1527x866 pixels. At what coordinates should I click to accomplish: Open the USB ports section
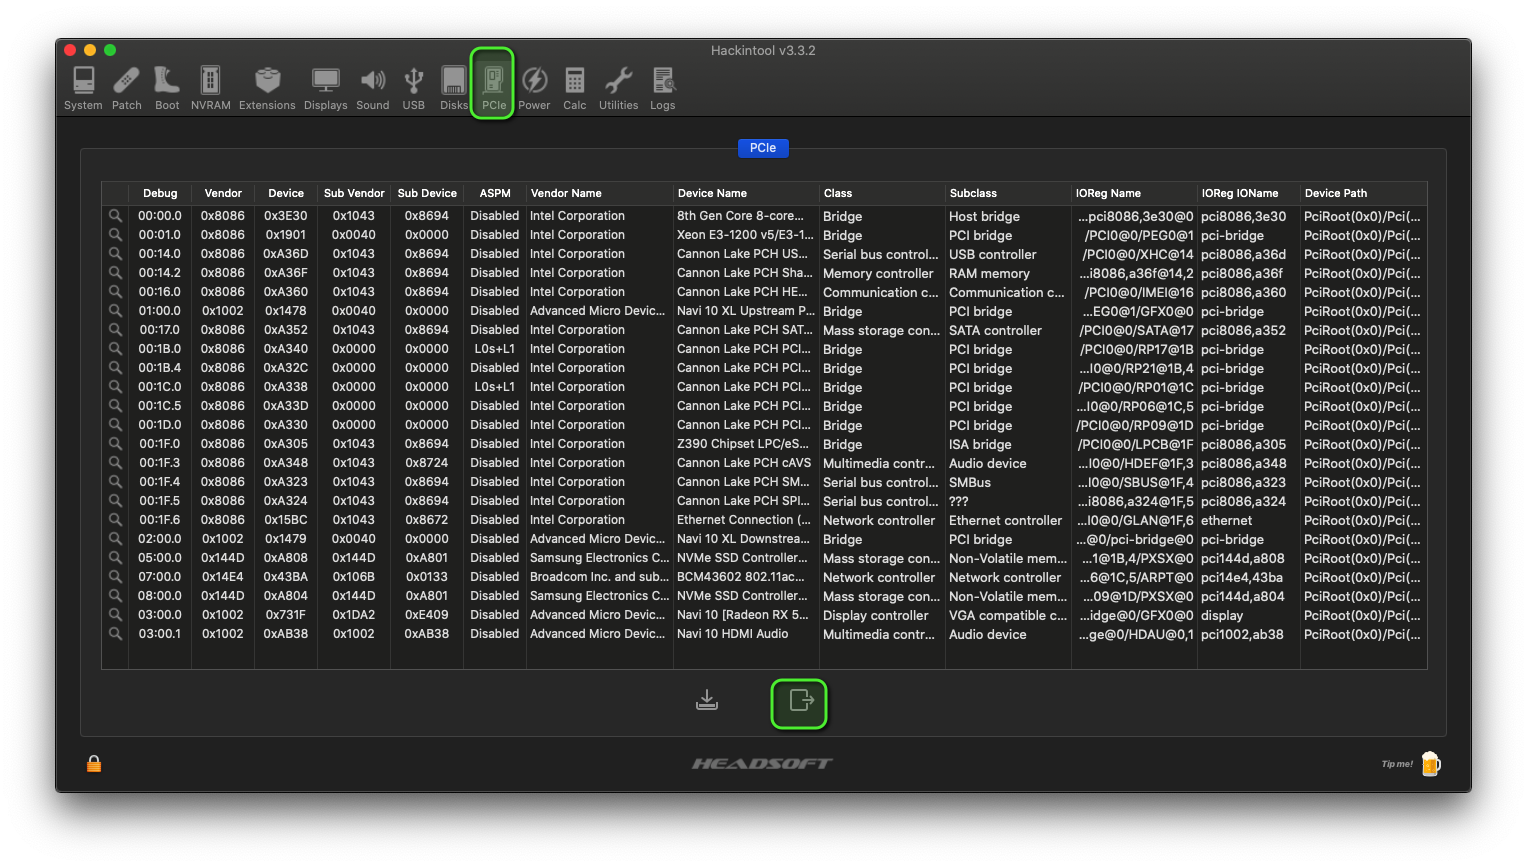tap(414, 87)
